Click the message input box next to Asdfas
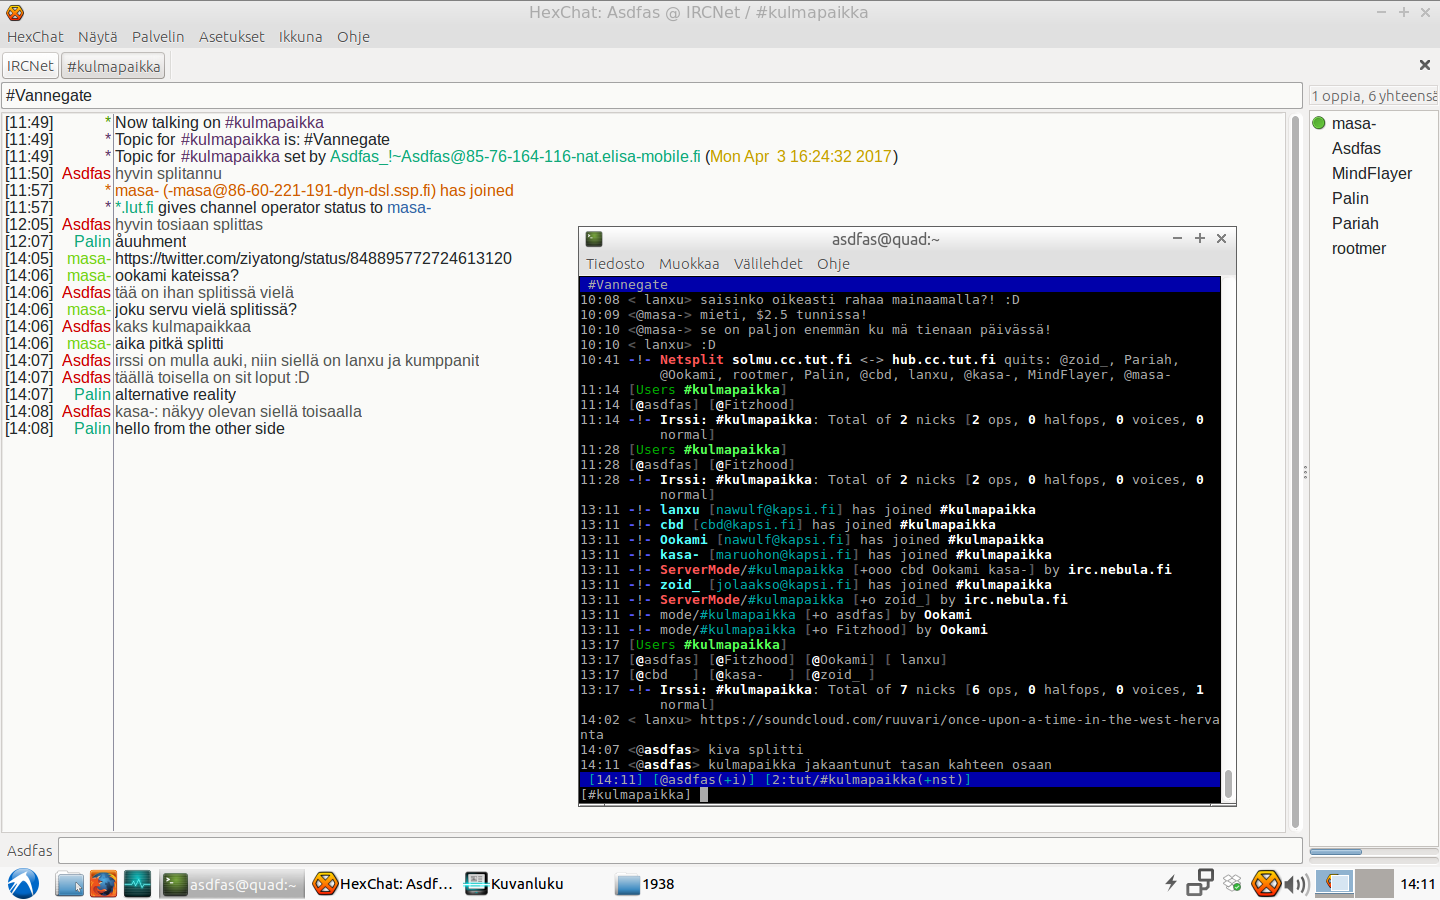The width and height of the screenshot is (1440, 900). (680, 850)
